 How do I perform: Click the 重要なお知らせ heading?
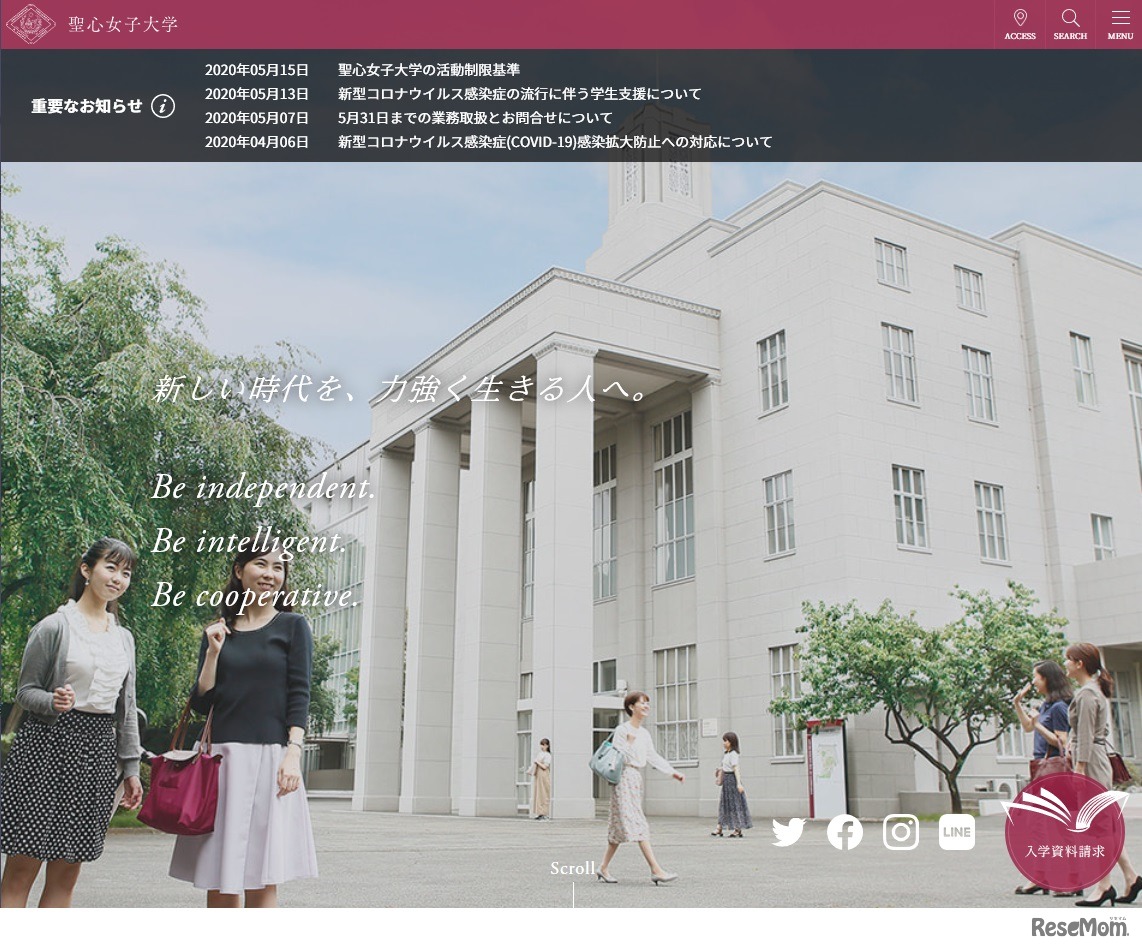87,106
